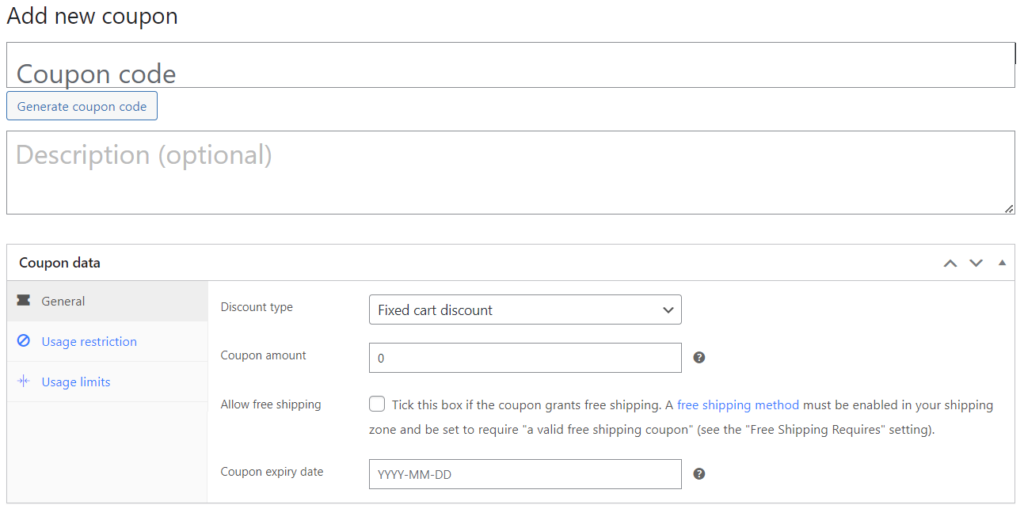
Task: Enable the Allow free shipping checkbox
Action: [377, 405]
